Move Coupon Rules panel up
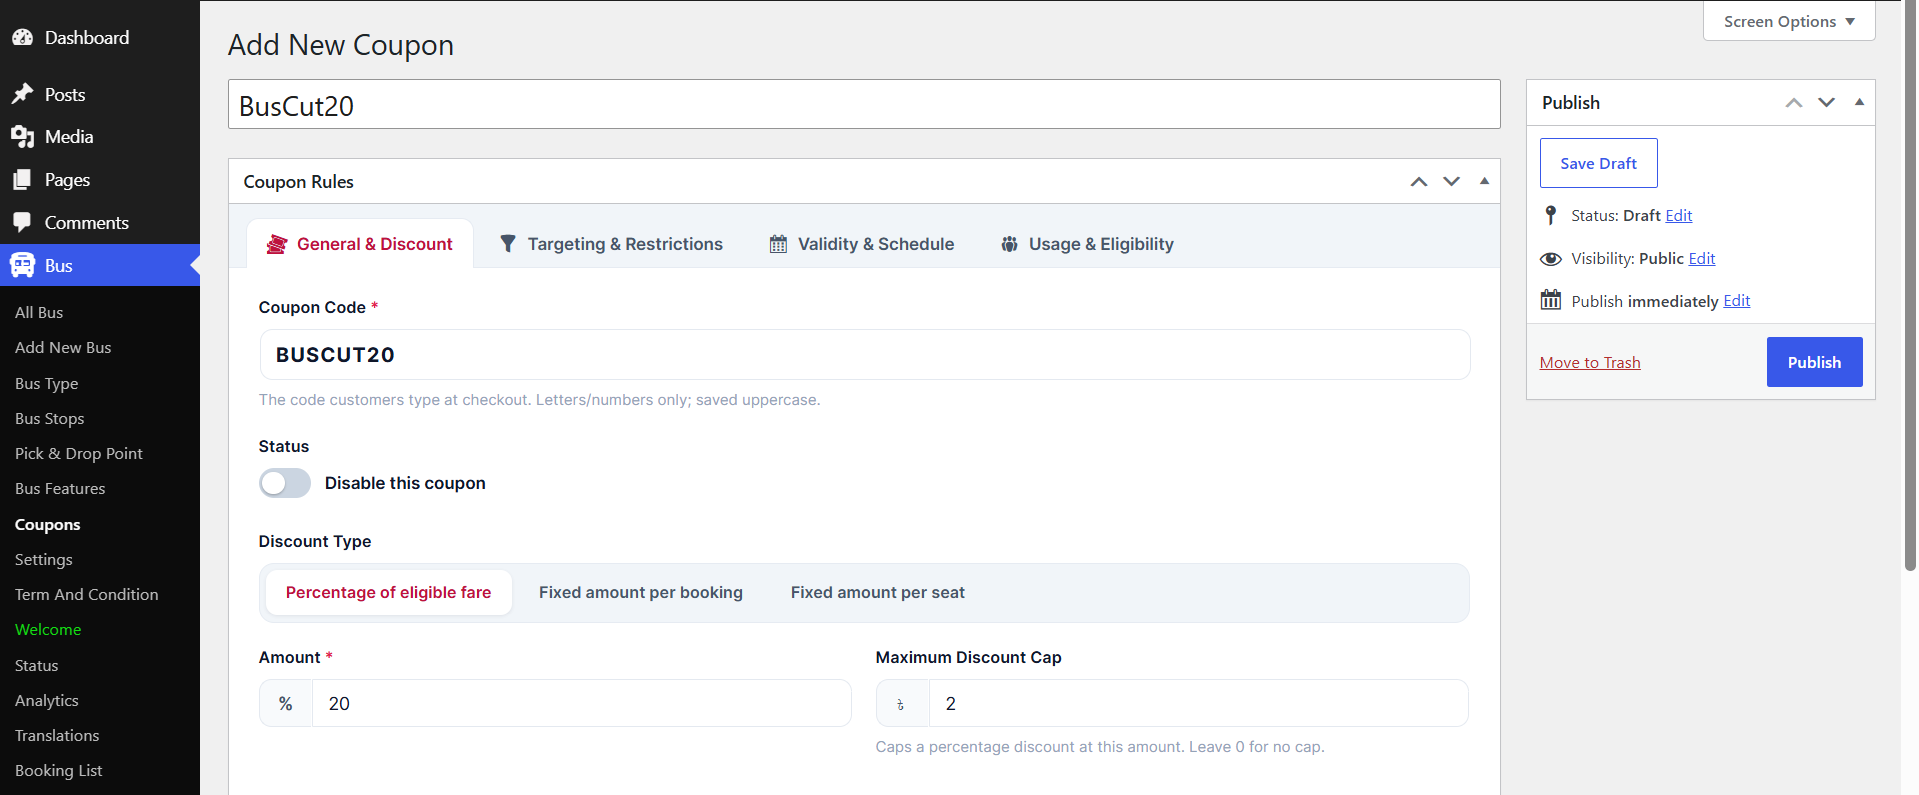The image size is (1919, 795). [1419, 182]
